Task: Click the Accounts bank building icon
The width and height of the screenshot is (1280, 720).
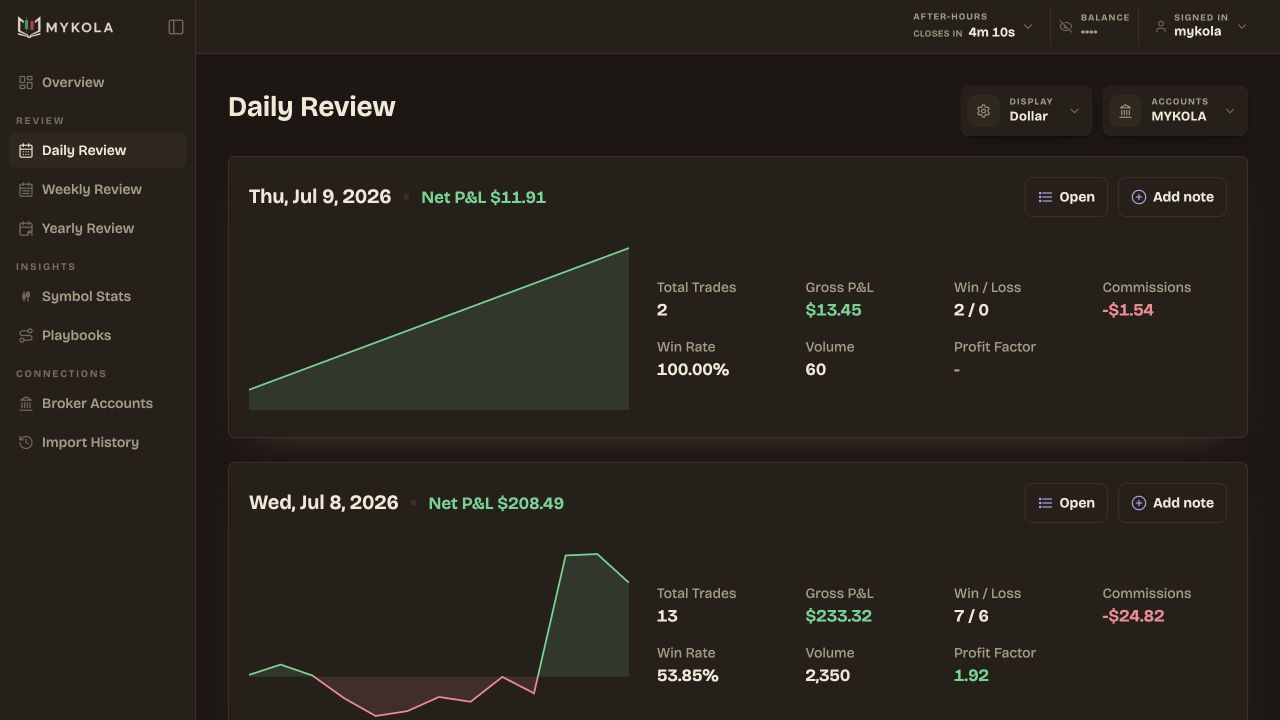Action: (1125, 111)
